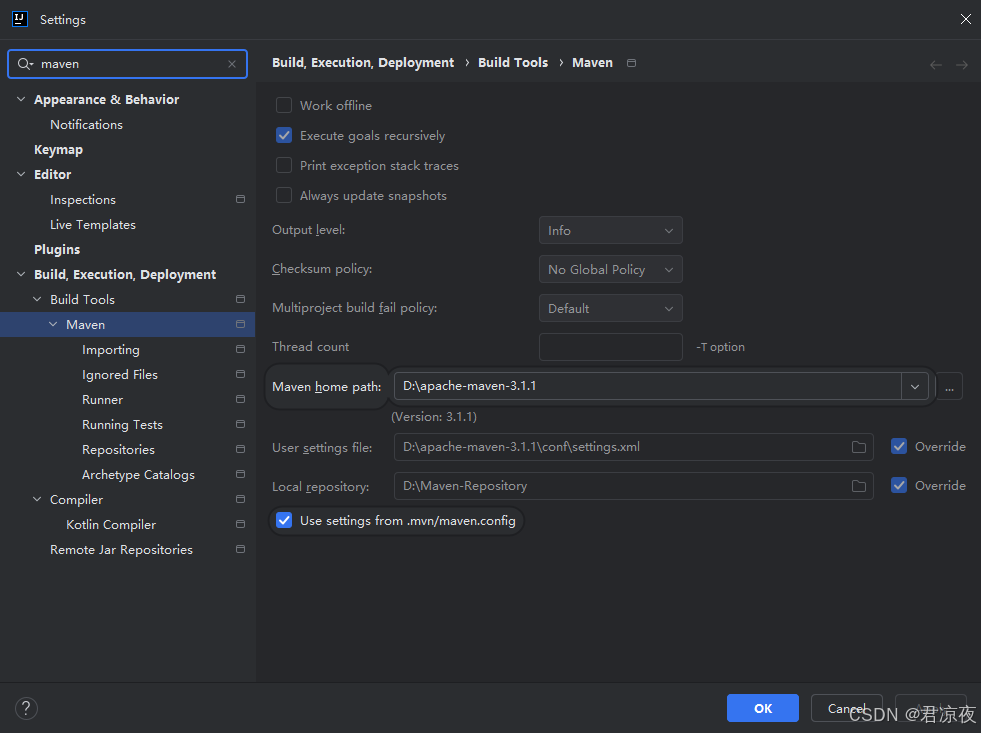Expand the Maven home path dropdown arrow
The width and height of the screenshot is (981, 733).
point(914,386)
